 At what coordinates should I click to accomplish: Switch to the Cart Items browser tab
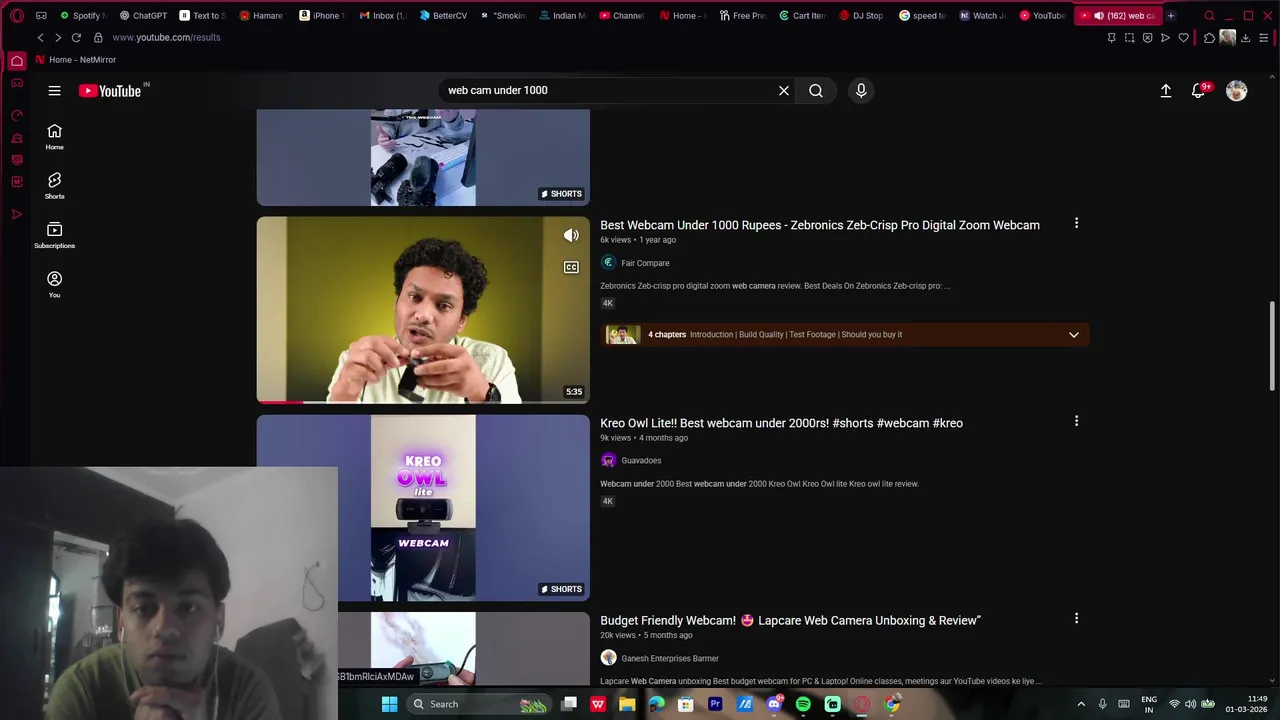click(x=801, y=16)
